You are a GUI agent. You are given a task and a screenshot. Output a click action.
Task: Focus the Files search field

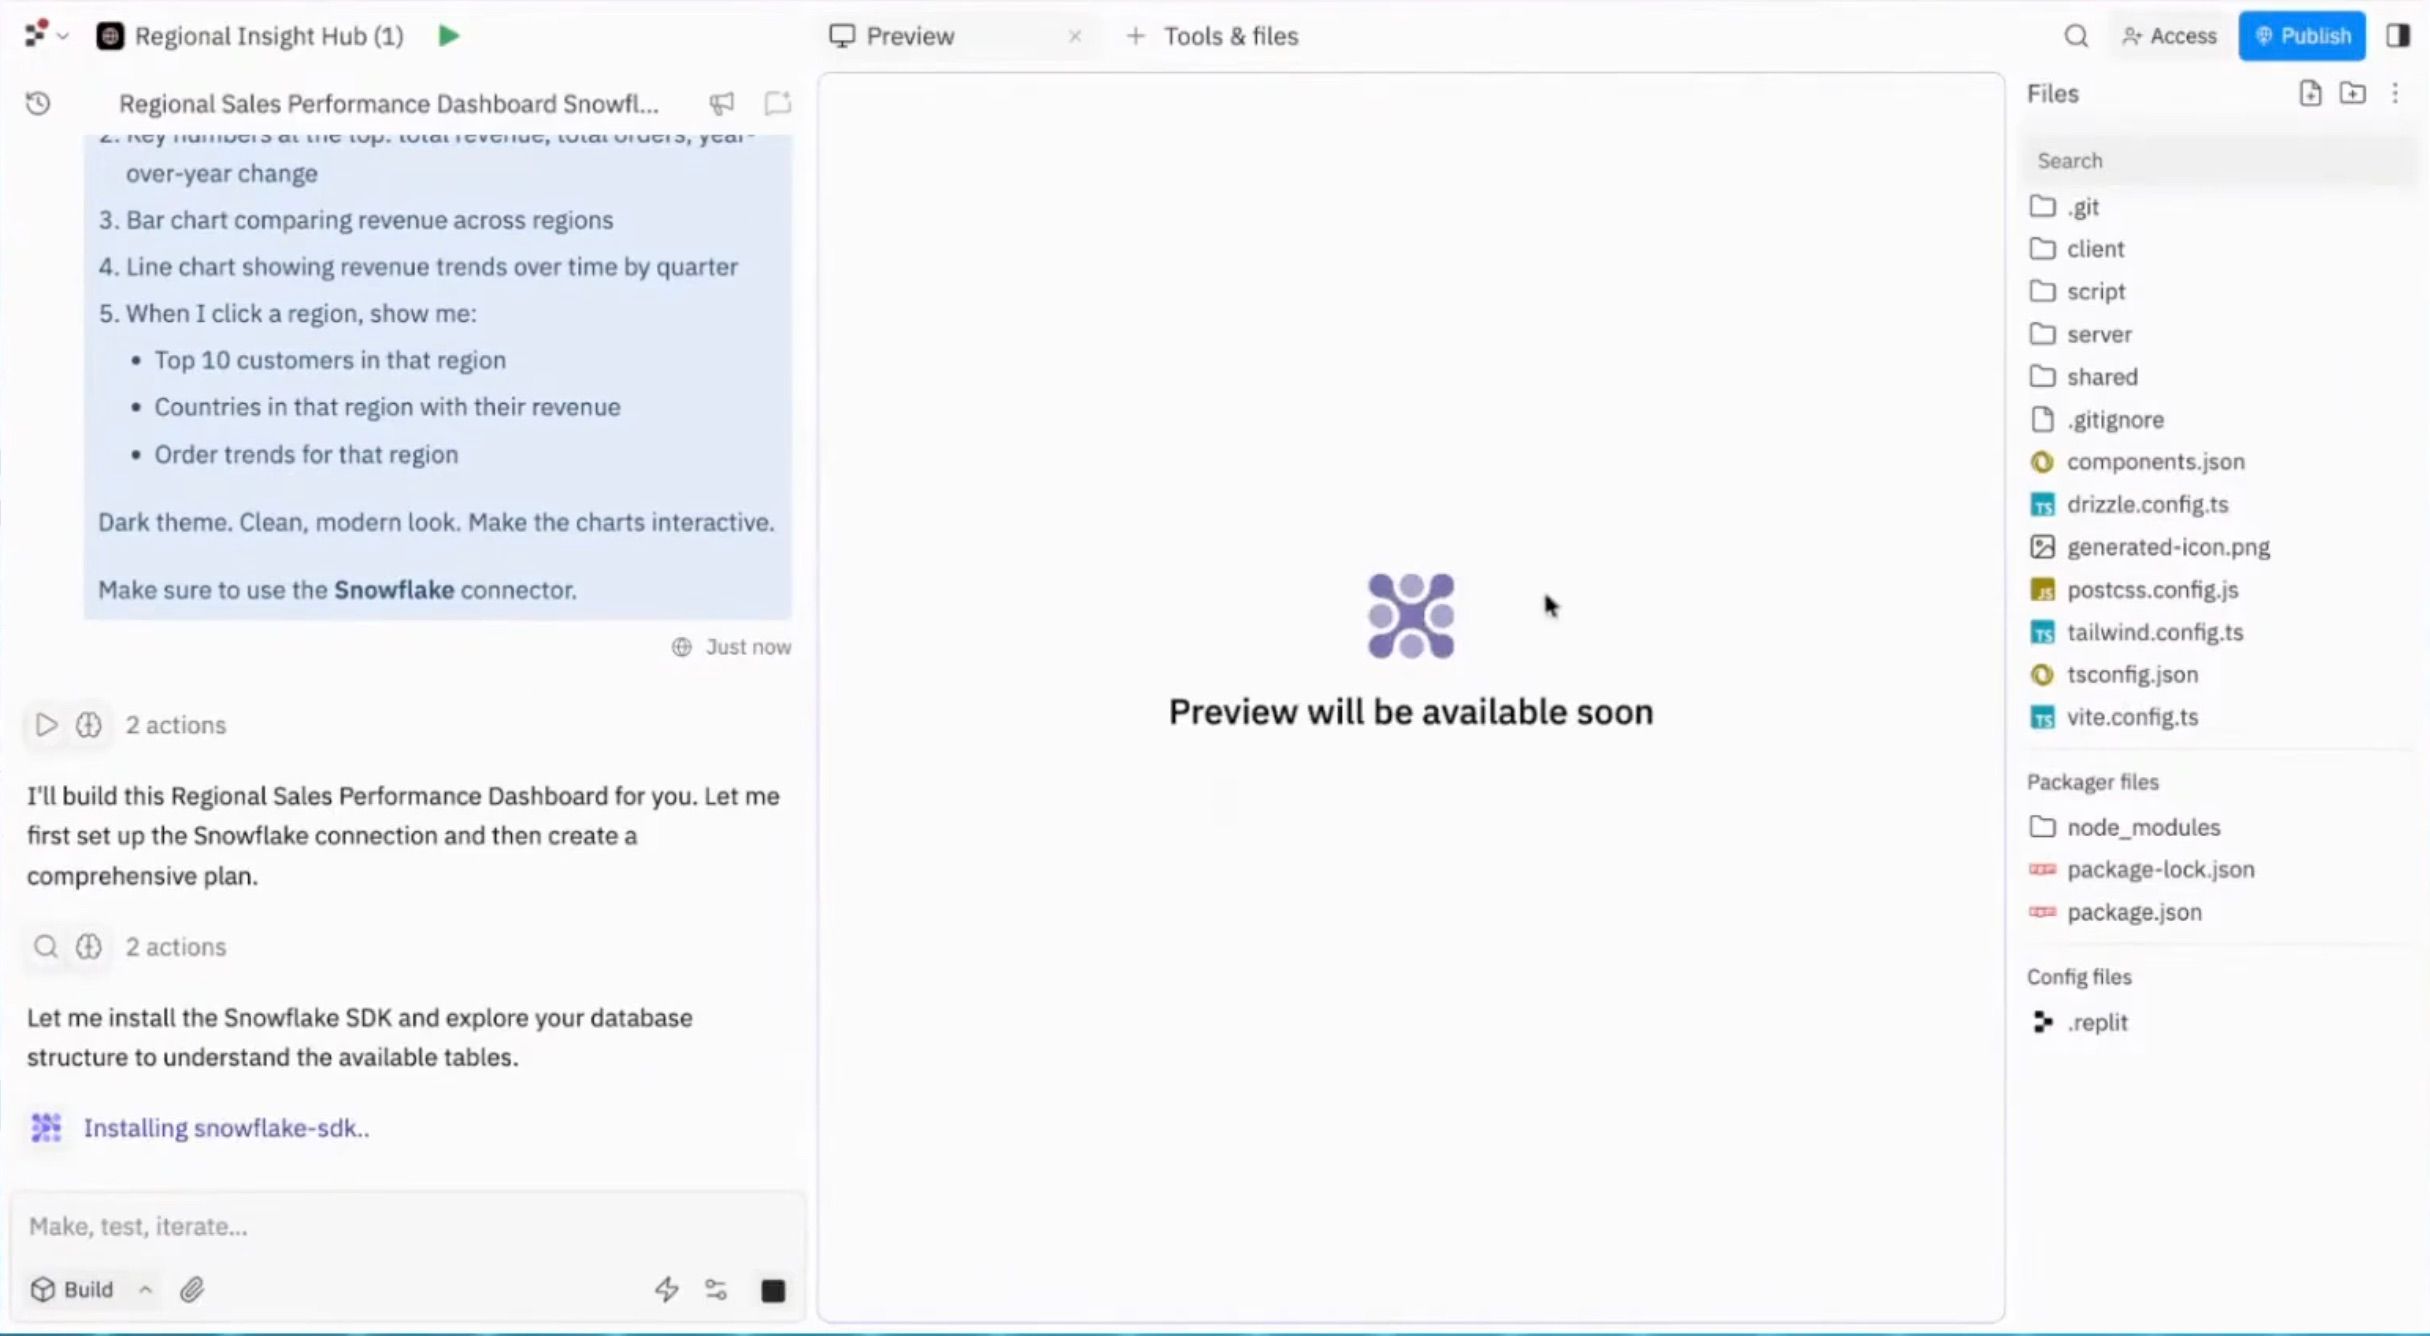pos(2218,161)
